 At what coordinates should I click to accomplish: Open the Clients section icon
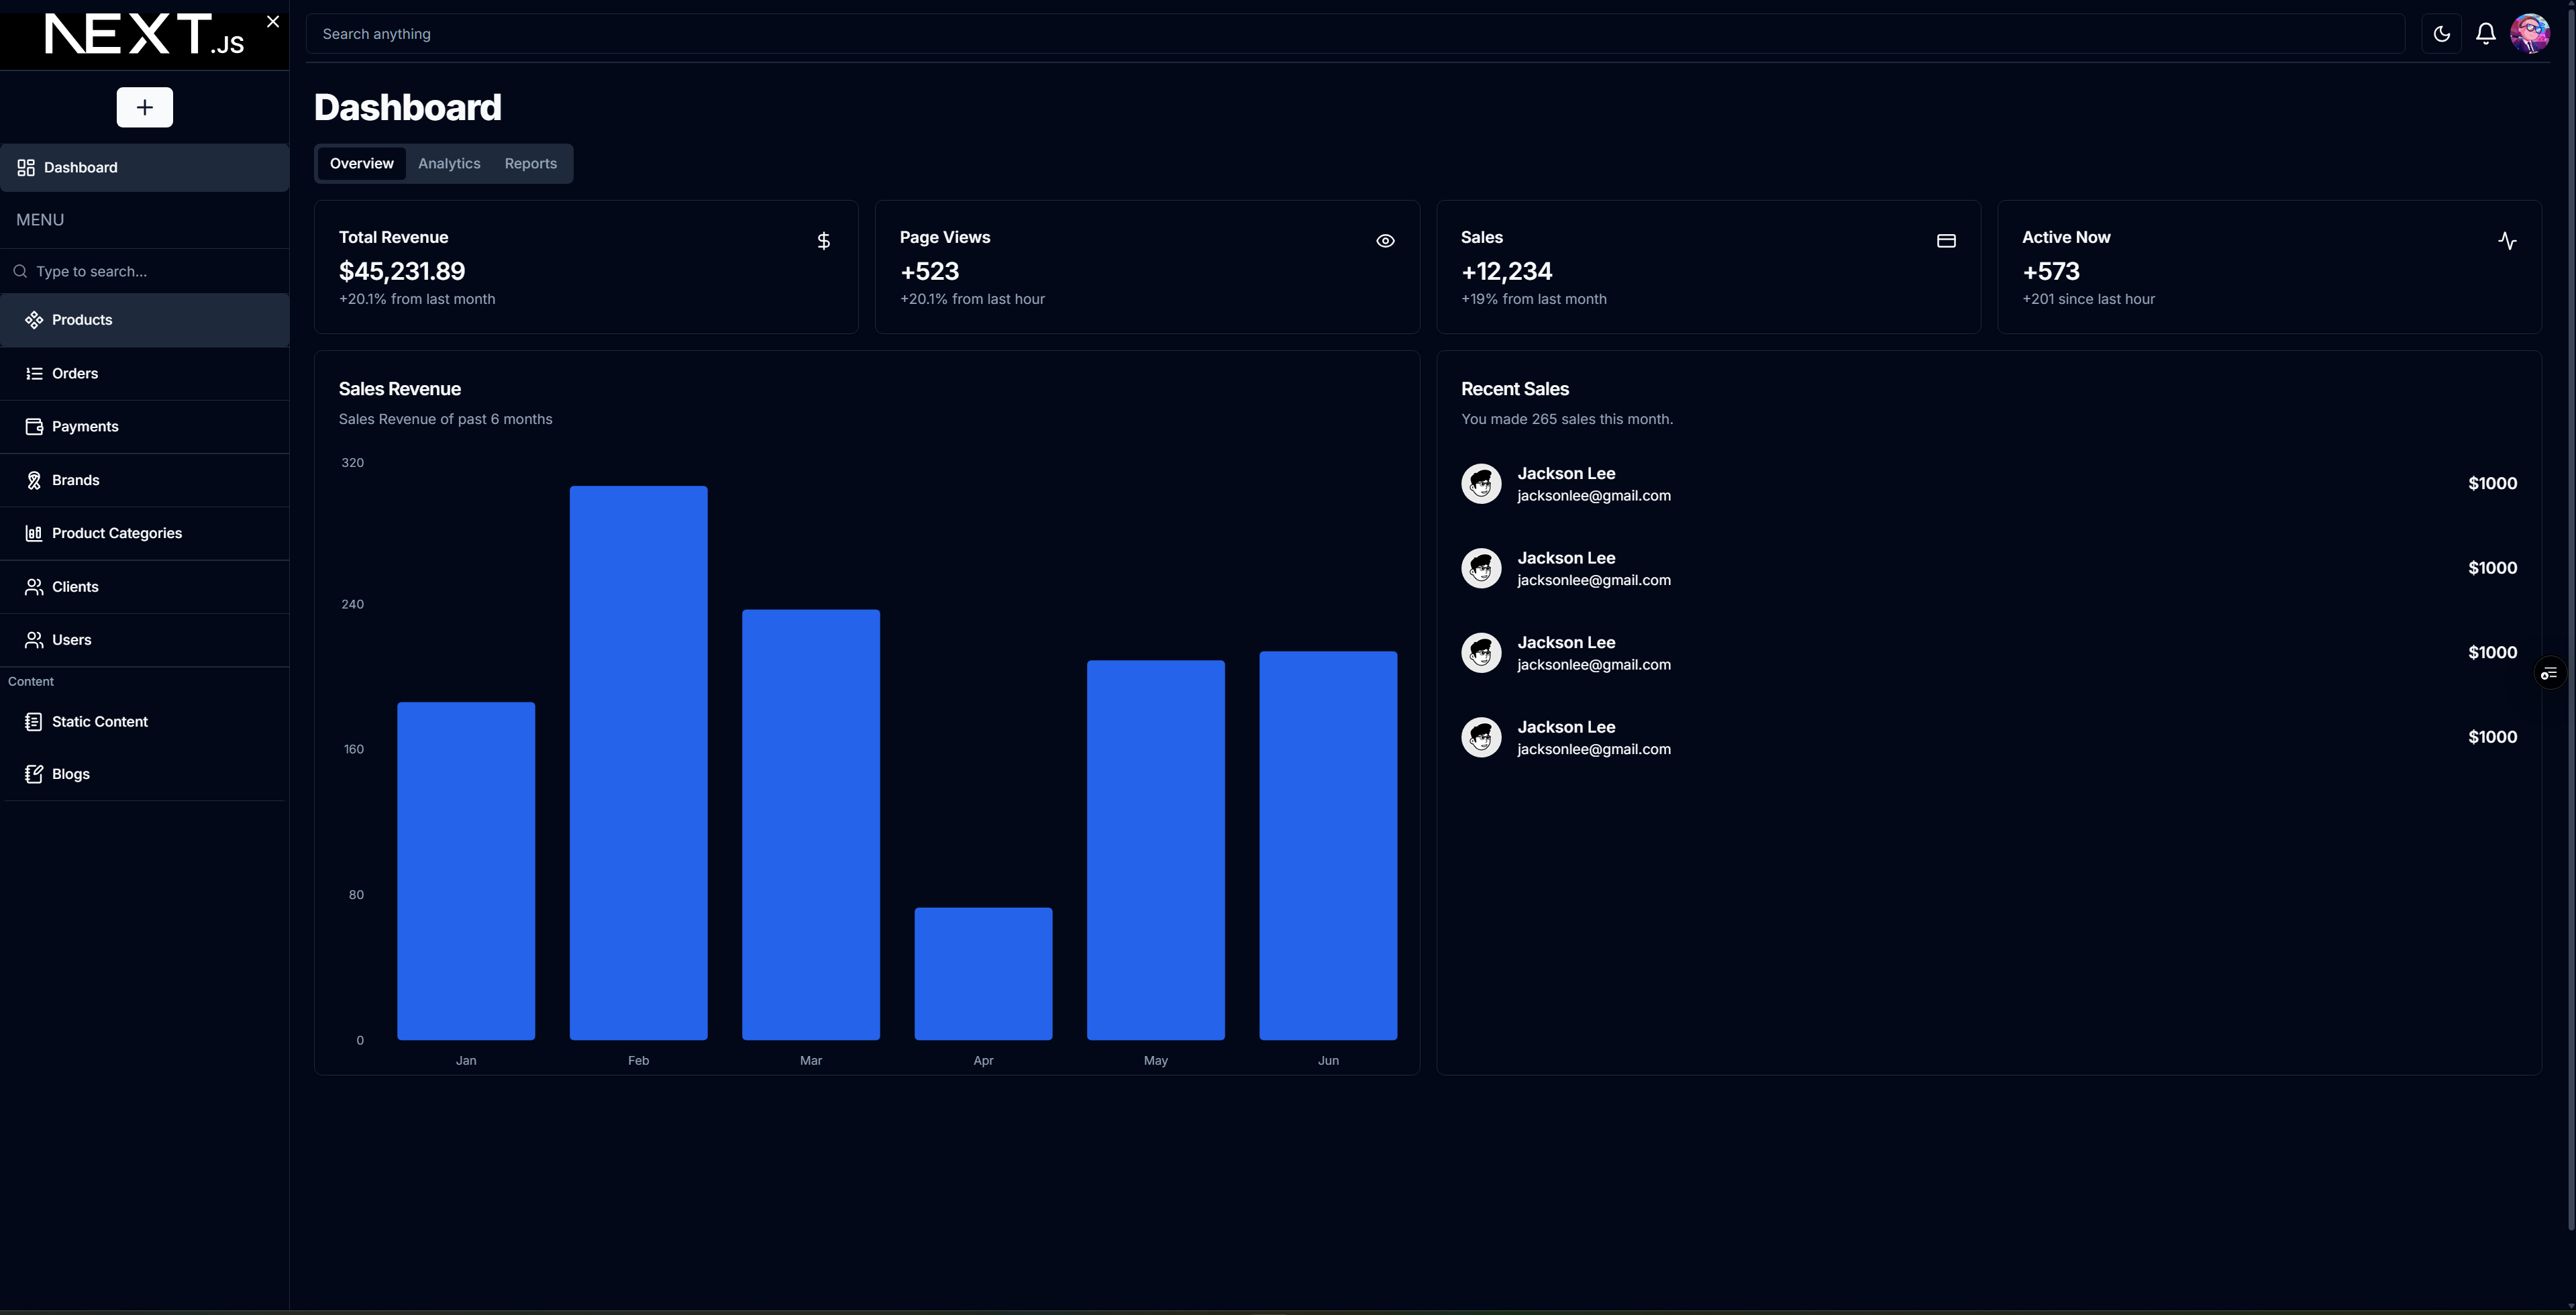point(34,587)
